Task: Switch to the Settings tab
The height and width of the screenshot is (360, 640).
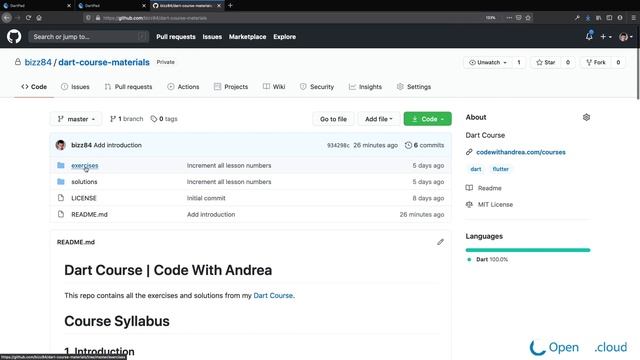Action: (414, 87)
